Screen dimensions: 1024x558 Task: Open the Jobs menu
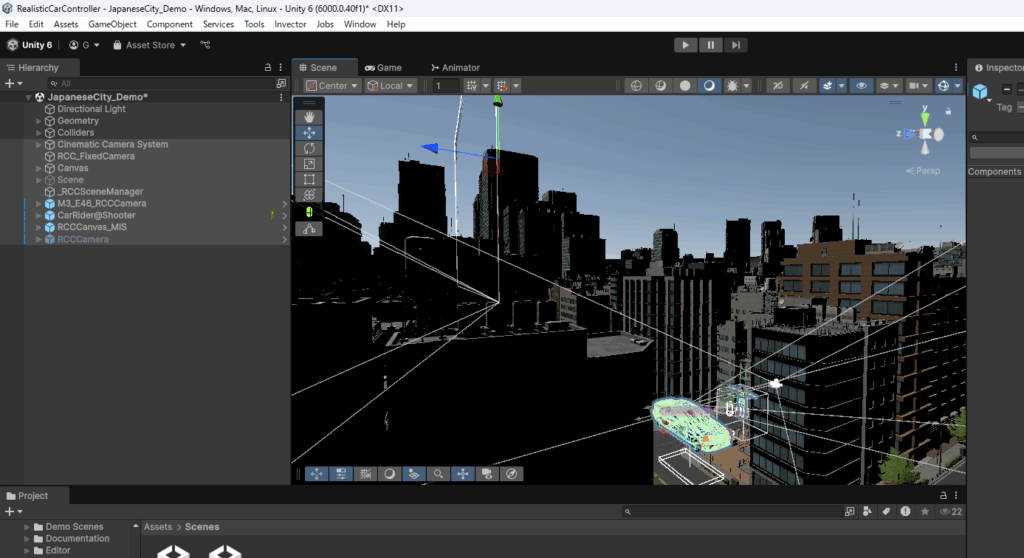pyautogui.click(x=325, y=24)
